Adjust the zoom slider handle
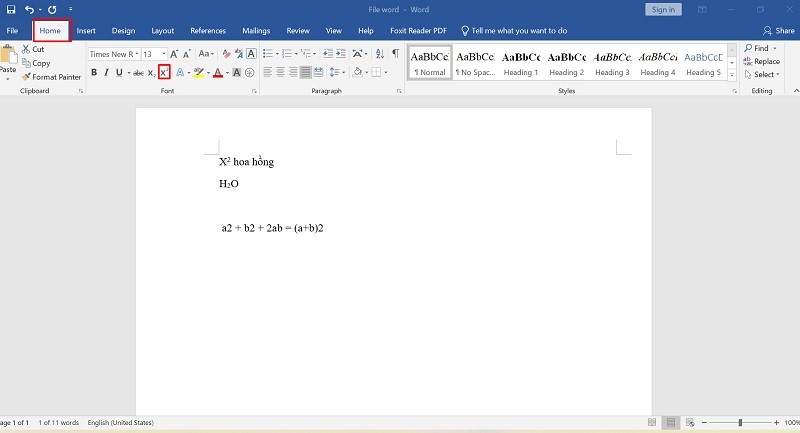Viewport: 800px width, 433px height. pos(740,422)
